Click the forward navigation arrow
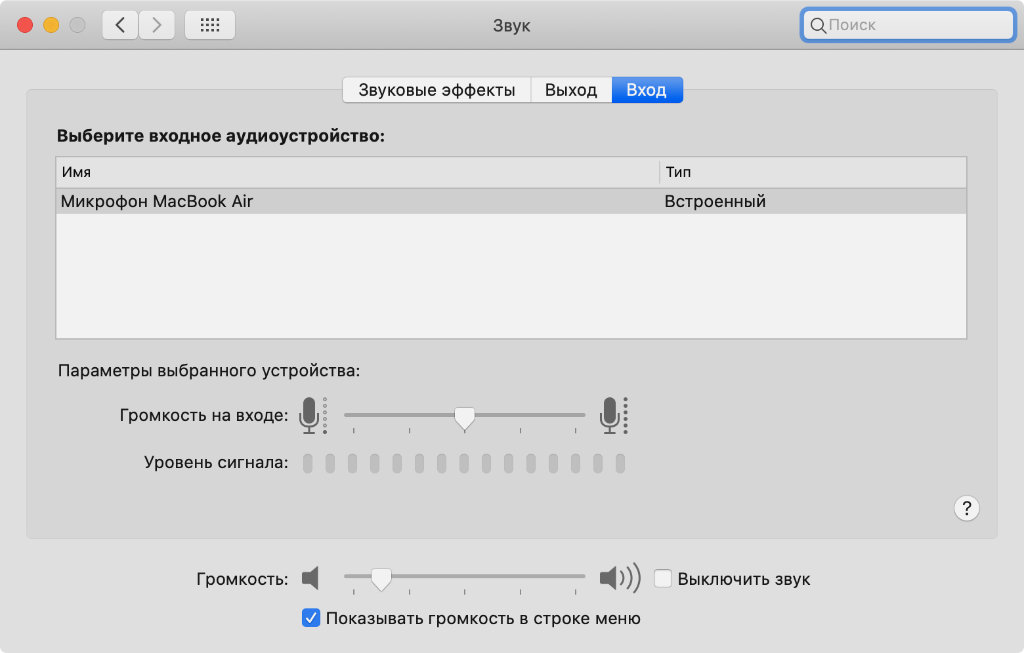Screen dimensions: 1024x653 (156, 26)
